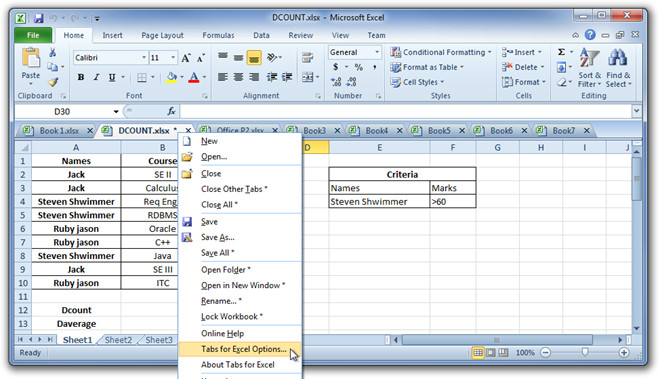Align text to the left
Viewport: 660px width, 379px height.
223,77
